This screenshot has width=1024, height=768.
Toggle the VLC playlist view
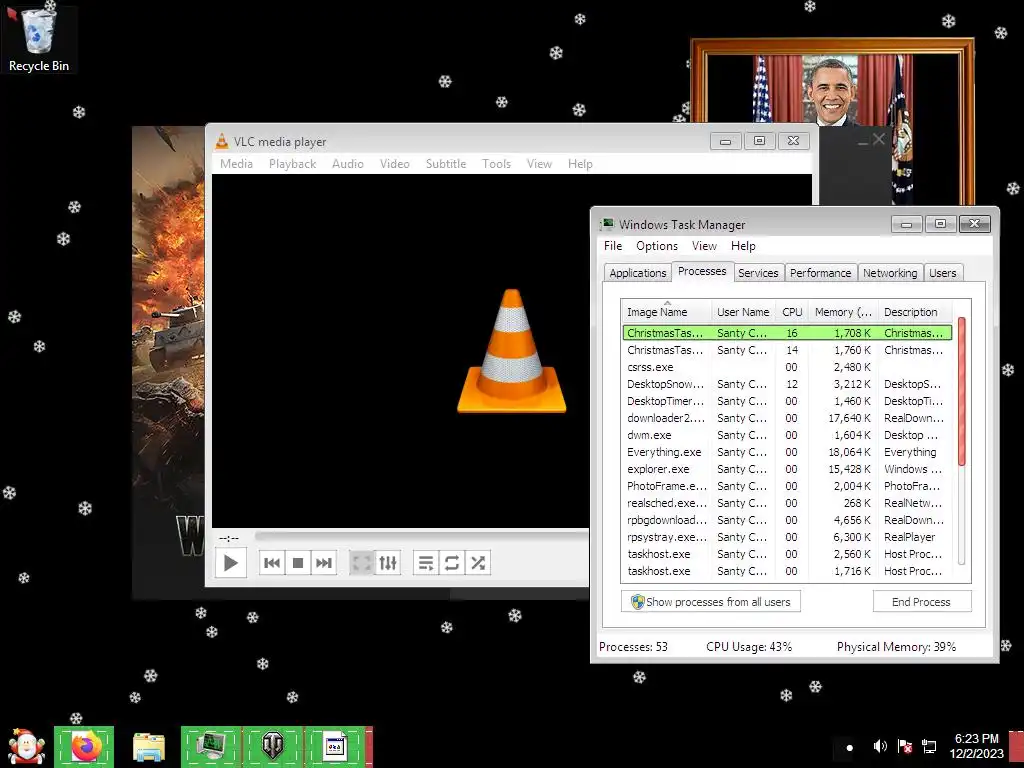point(426,562)
